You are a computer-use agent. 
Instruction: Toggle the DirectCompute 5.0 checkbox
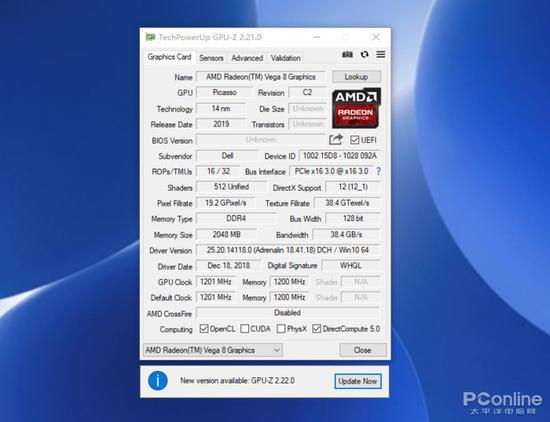[316, 329]
